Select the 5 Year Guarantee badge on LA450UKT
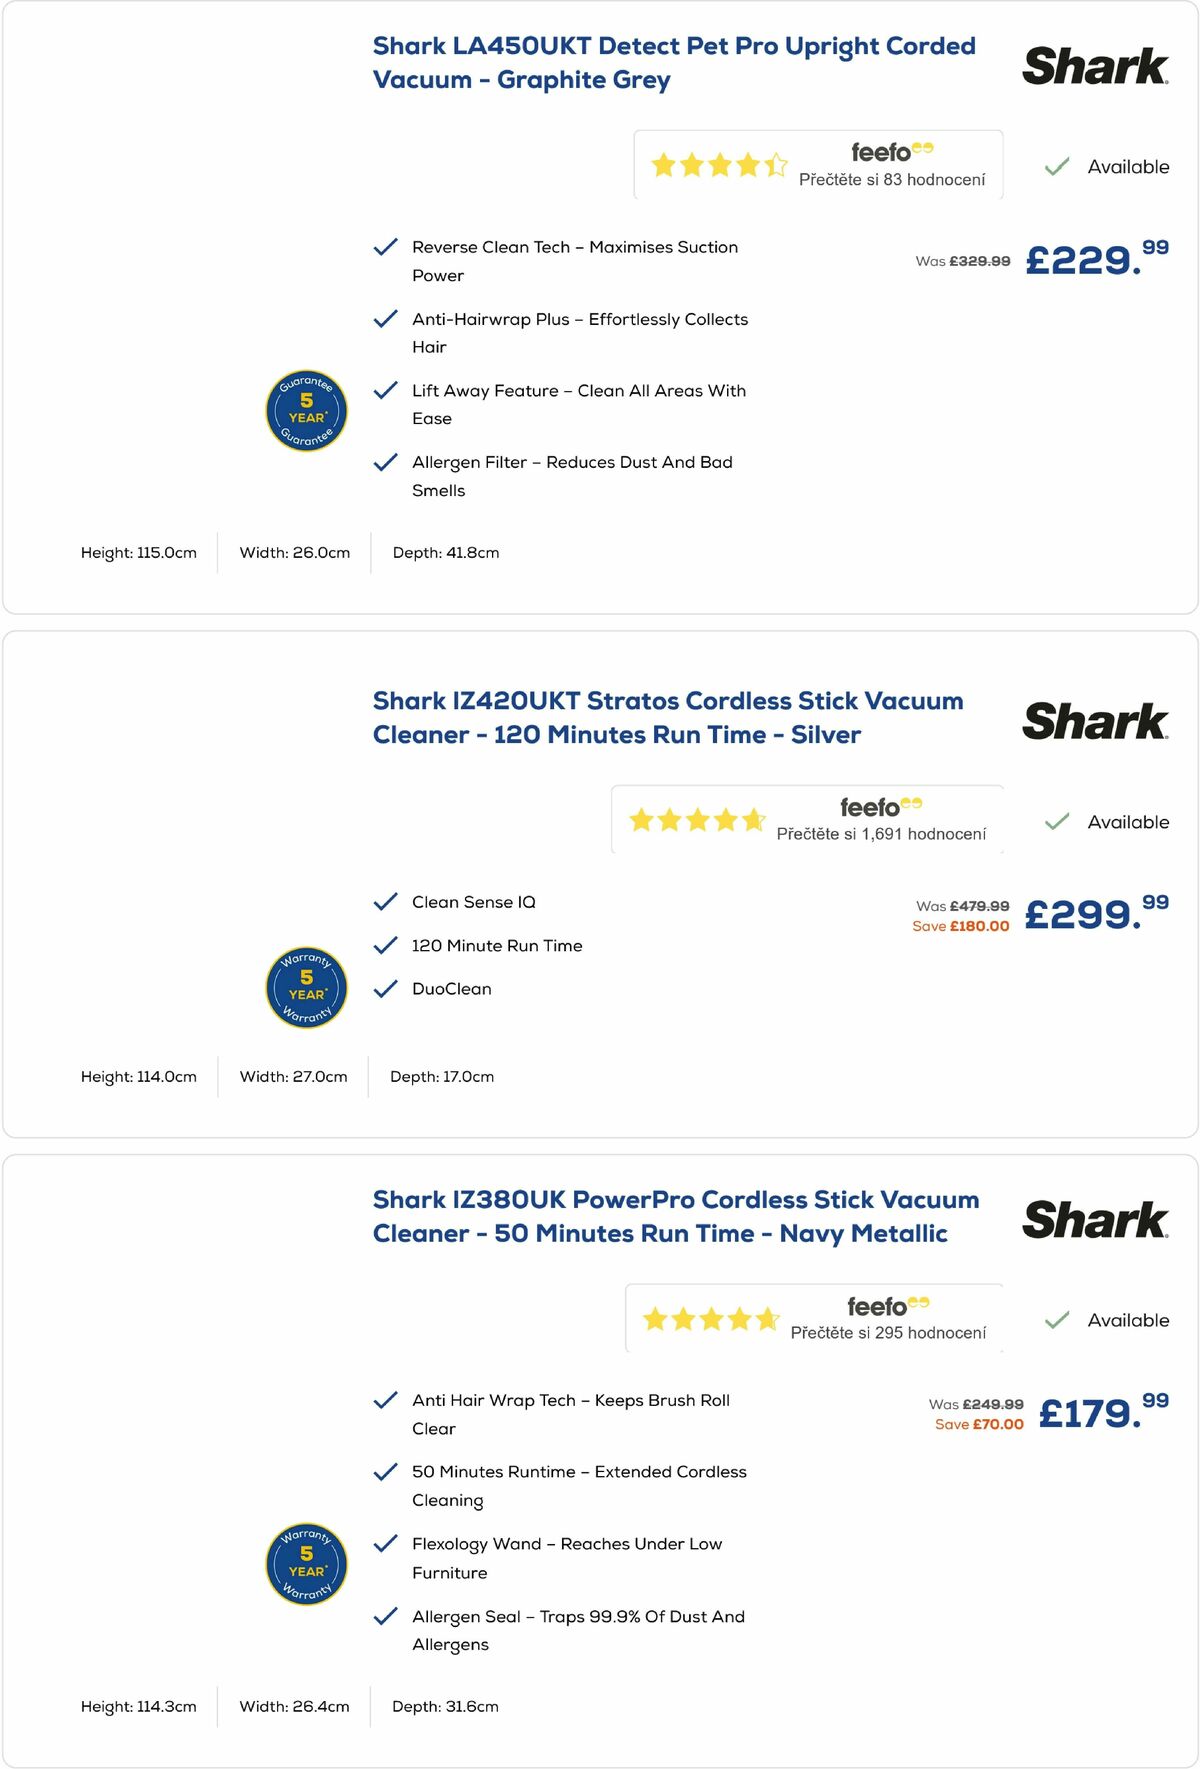This screenshot has width=1200, height=1769. [307, 413]
